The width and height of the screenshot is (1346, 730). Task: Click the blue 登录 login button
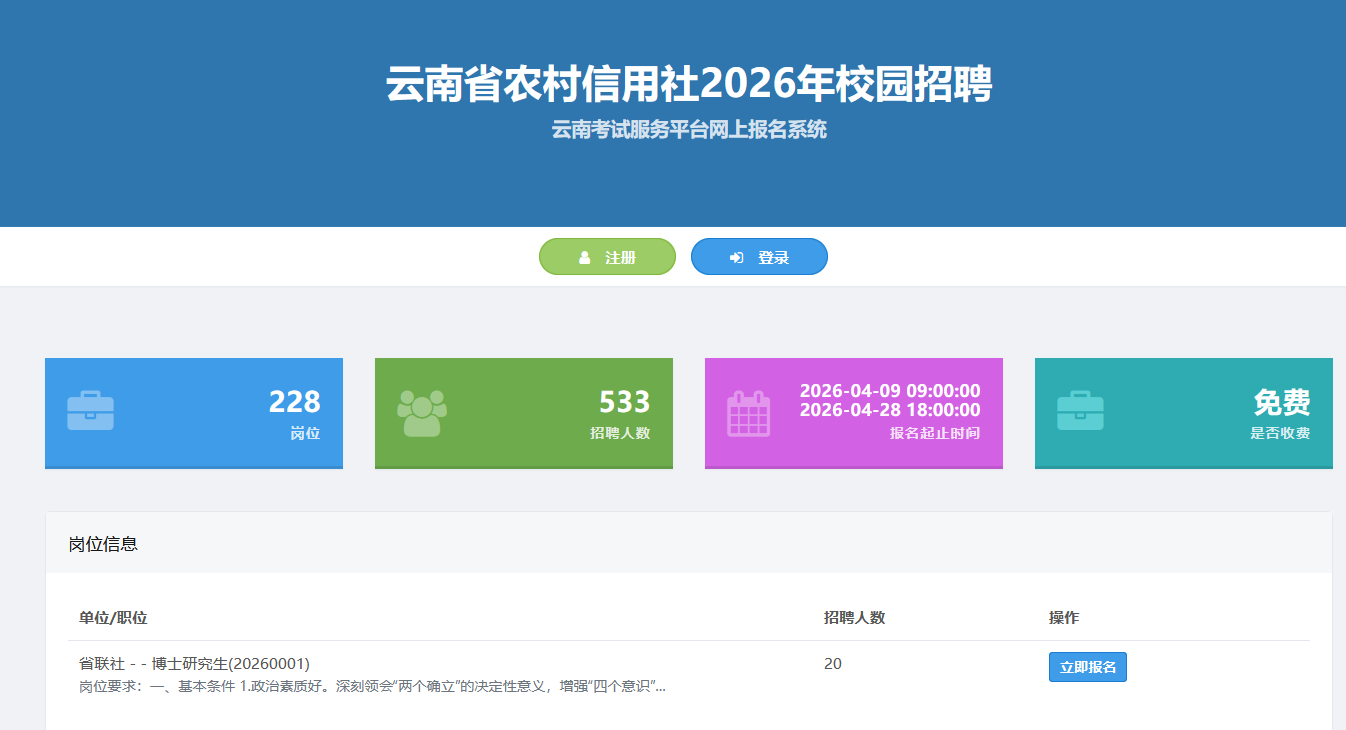[x=759, y=256]
